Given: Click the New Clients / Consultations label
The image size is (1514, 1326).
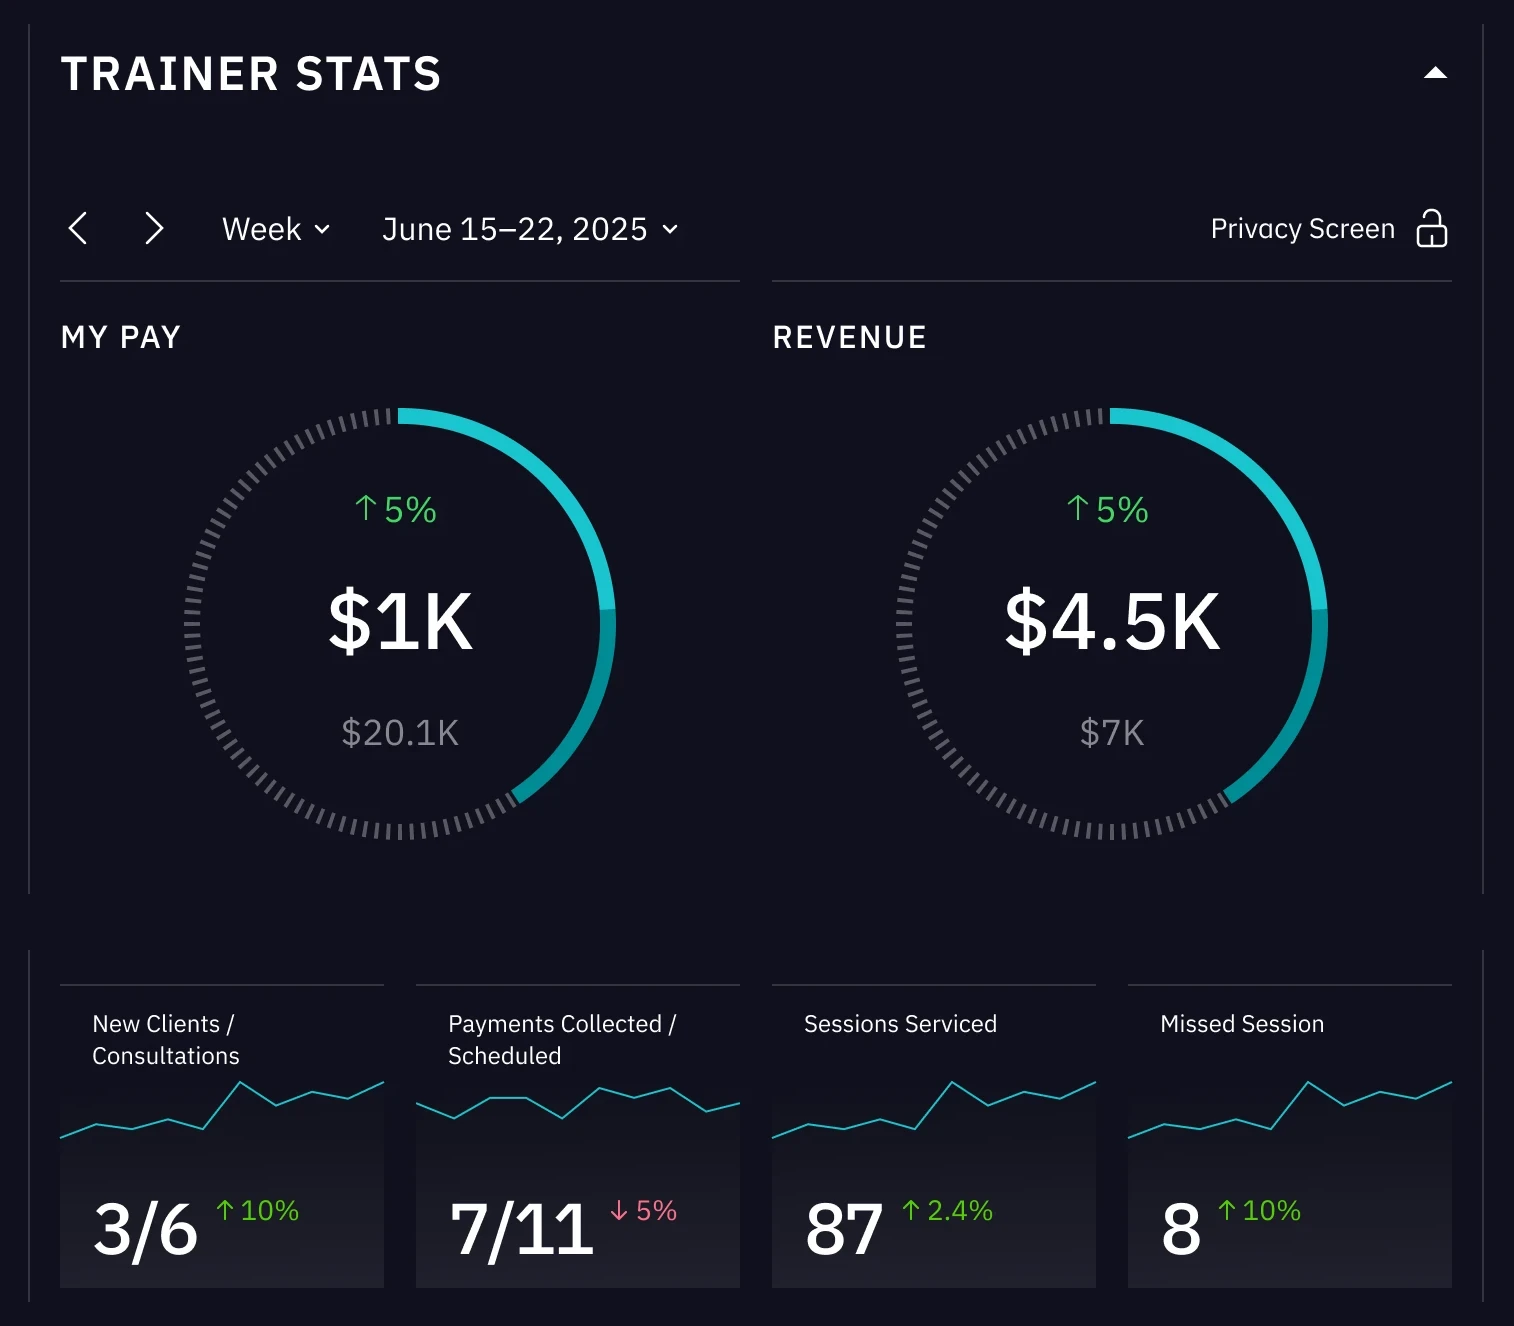Looking at the screenshot, I should (166, 1040).
